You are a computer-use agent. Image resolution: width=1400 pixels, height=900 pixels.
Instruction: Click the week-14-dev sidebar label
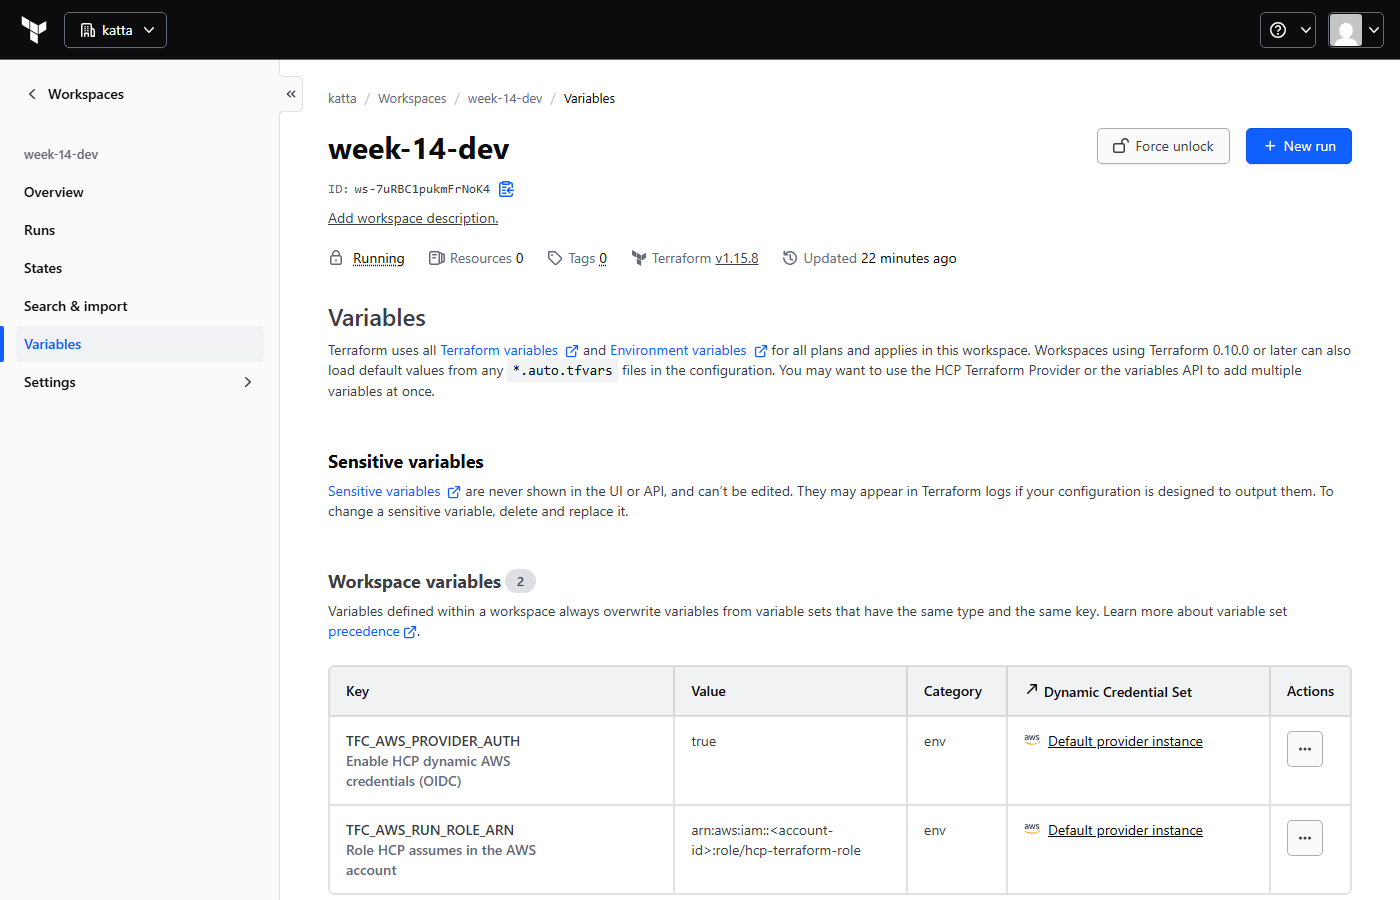pyautogui.click(x=61, y=154)
